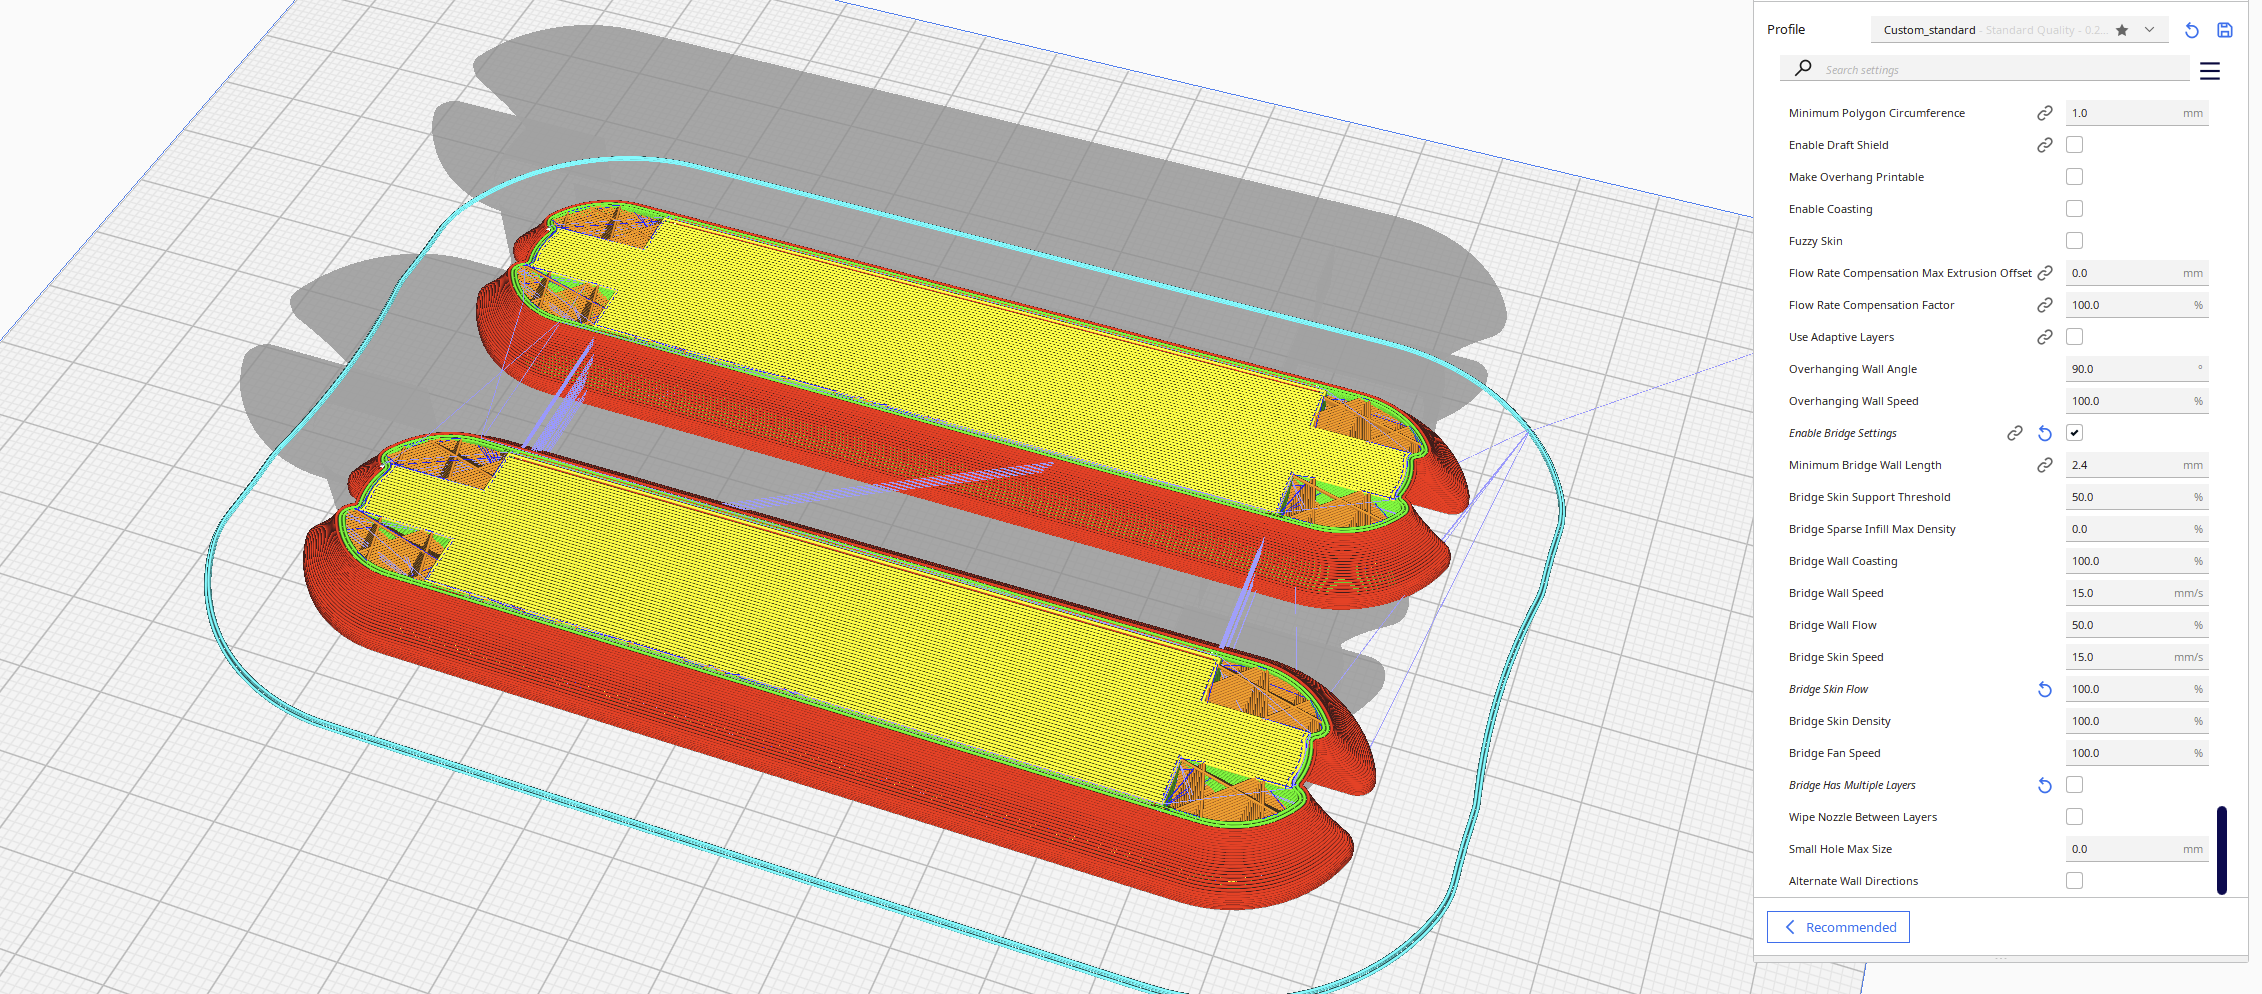Uncheck Enable Bridge Settings
The image size is (2262, 994).
[2074, 432]
